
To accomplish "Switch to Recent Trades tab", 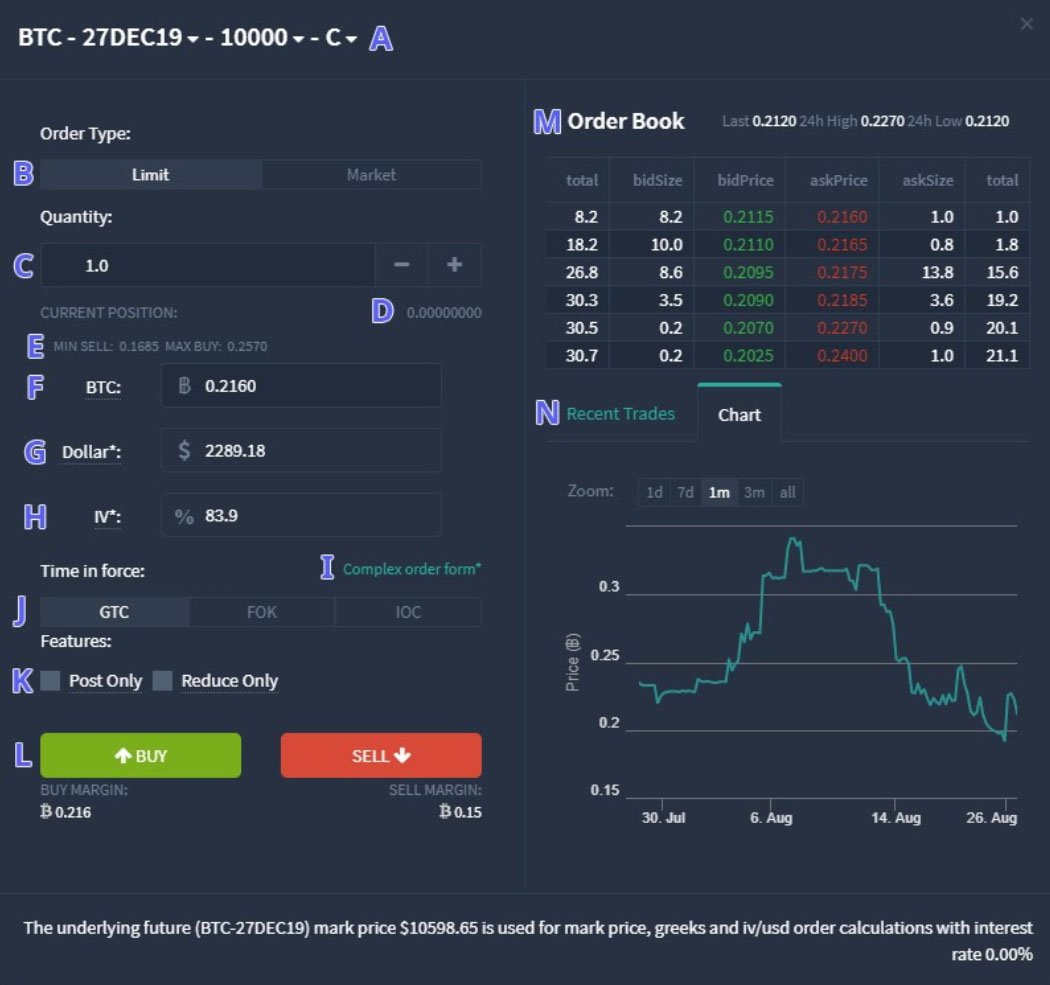I will pos(621,414).
